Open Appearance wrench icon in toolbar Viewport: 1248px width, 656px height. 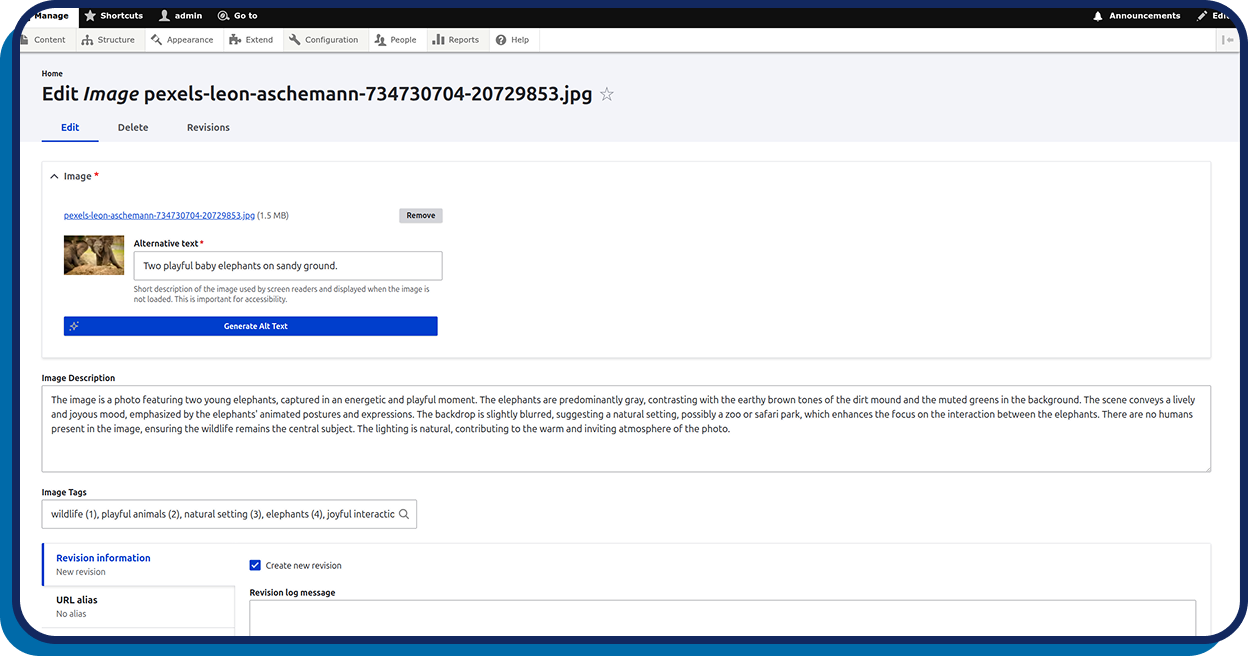pos(156,40)
